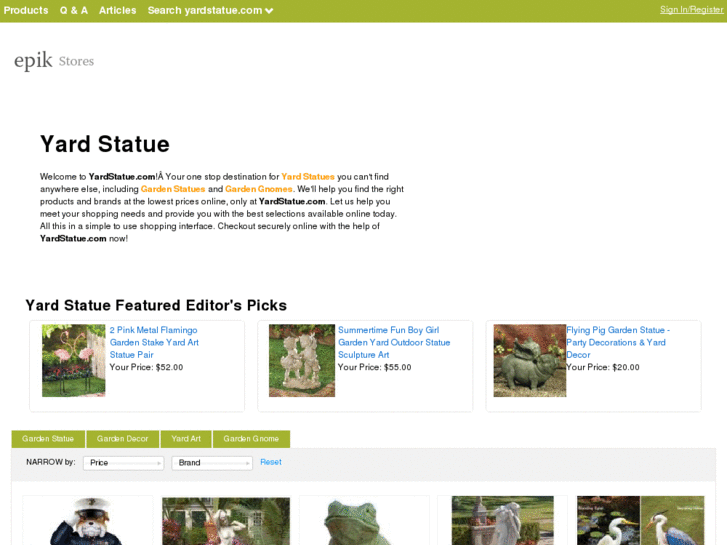The height and width of the screenshot is (545, 727).
Task: Click the epik Stores logo
Action: (54, 61)
